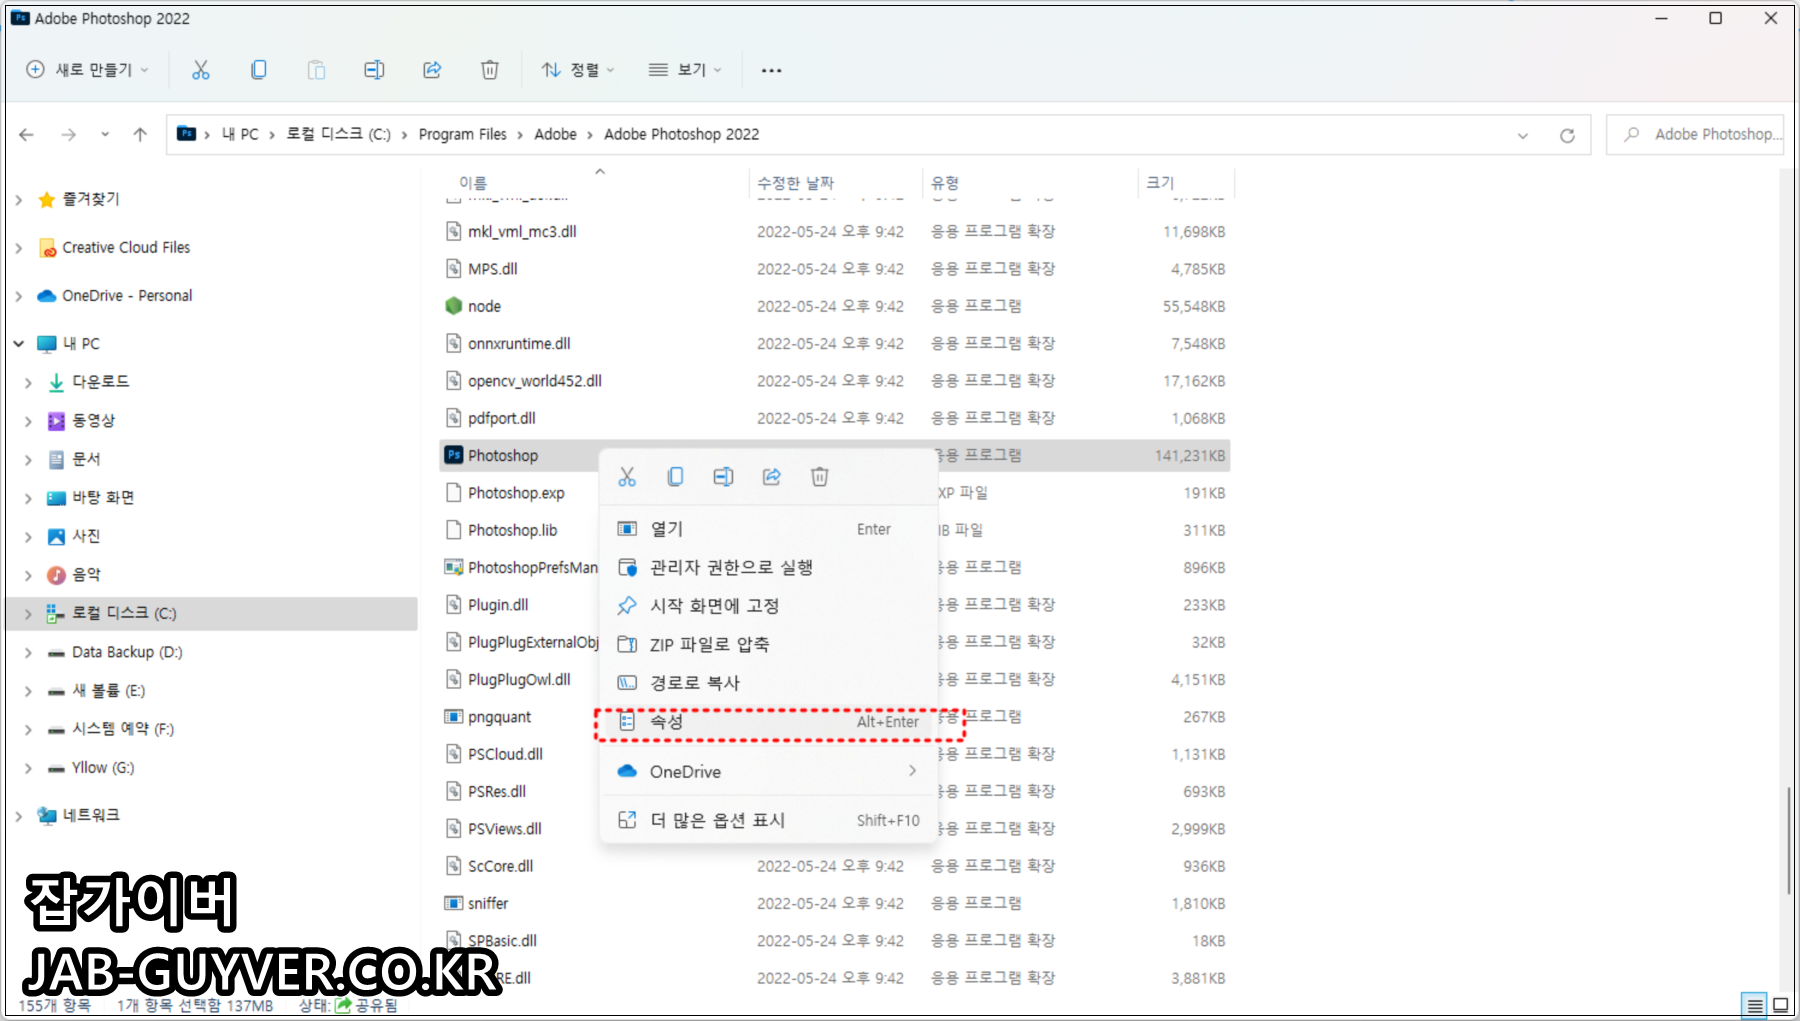
Task: Go up one folder with the up arrow
Action: coord(140,134)
